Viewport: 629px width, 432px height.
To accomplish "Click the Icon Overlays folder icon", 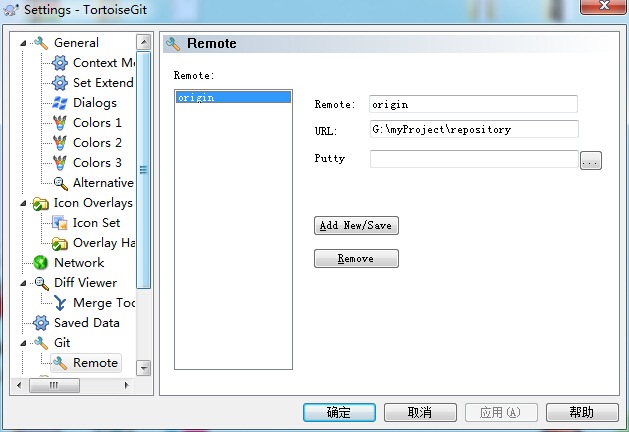I will (41, 203).
